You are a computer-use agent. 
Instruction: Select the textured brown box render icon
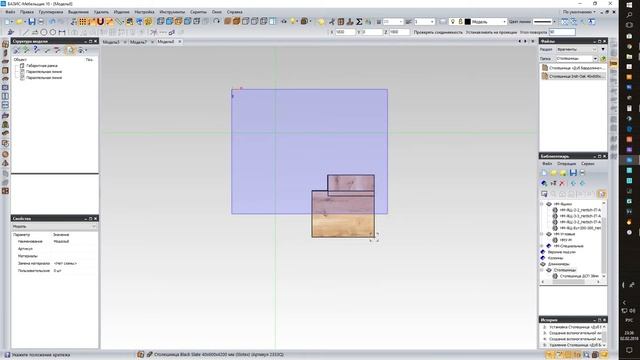[x=236, y=21]
